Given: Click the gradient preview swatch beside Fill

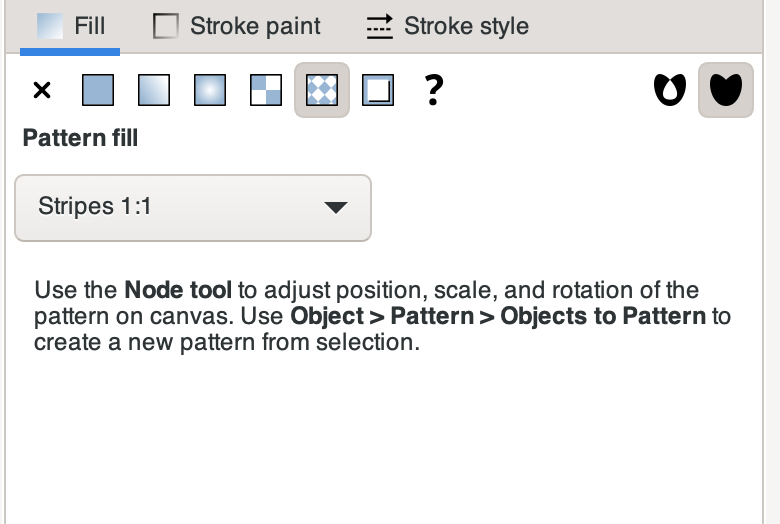Looking at the screenshot, I should click(x=50, y=26).
